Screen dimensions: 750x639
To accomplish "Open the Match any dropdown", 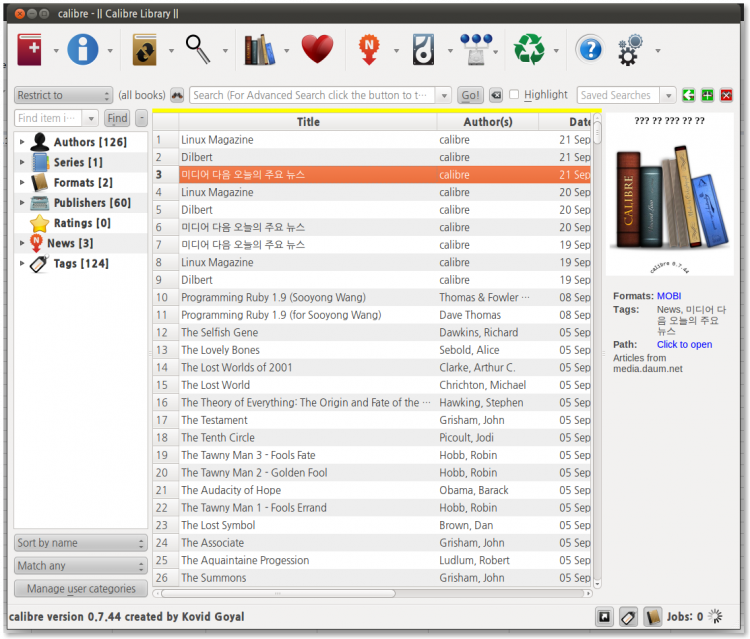I will (x=80, y=566).
